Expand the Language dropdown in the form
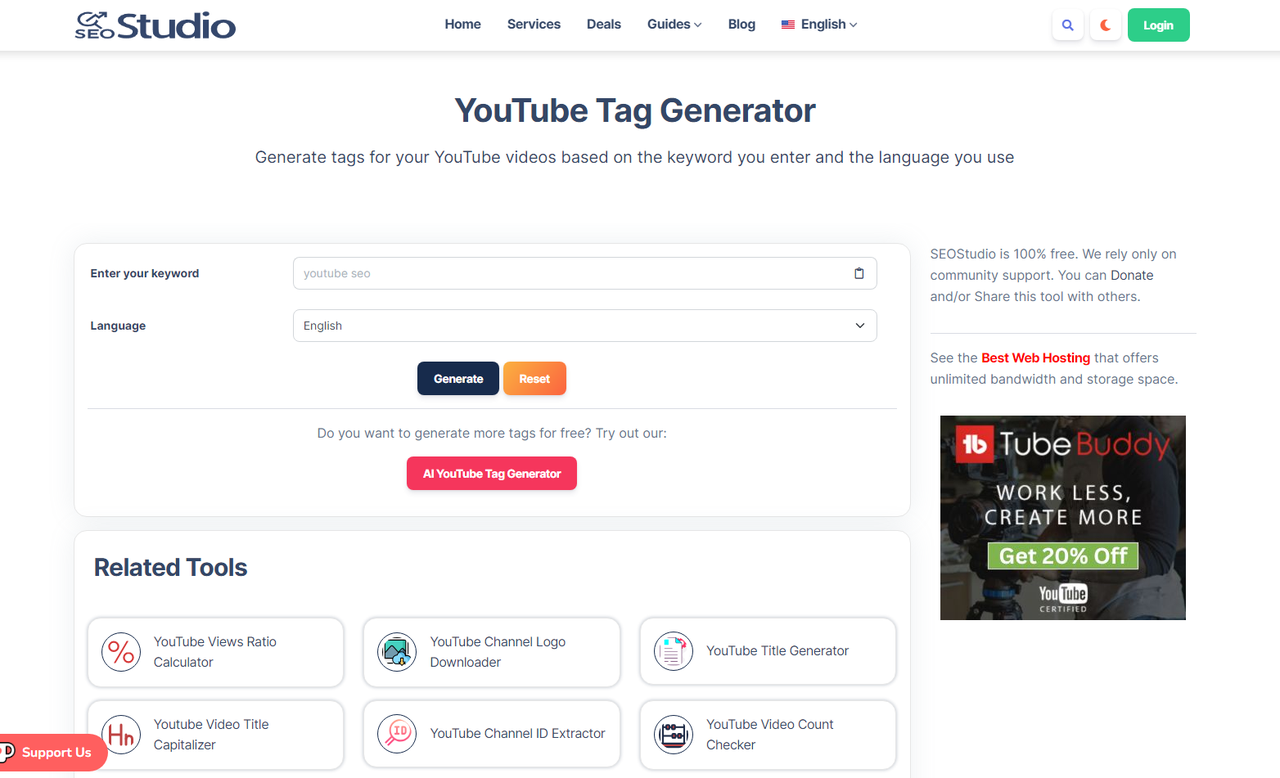Viewport: 1280px width, 778px height. point(584,325)
